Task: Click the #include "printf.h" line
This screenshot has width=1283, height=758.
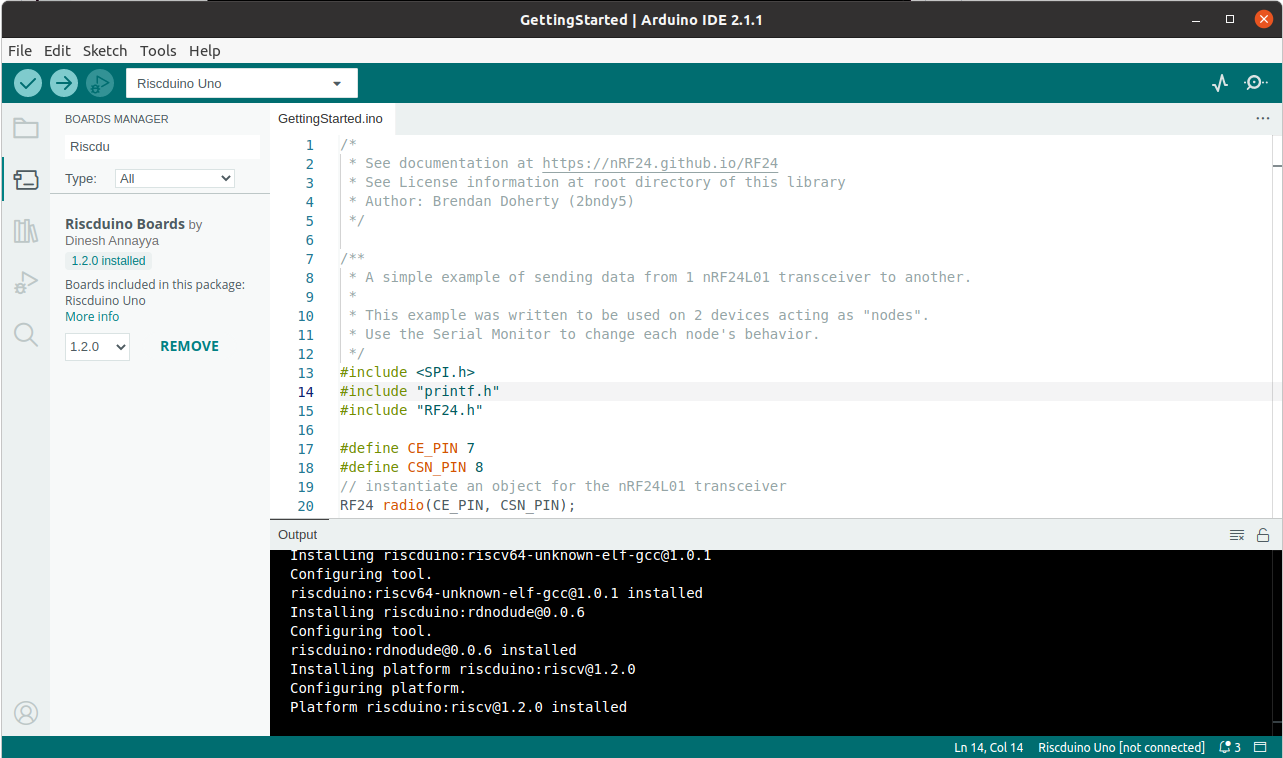Action: pyautogui.click(x=419, y=392)
